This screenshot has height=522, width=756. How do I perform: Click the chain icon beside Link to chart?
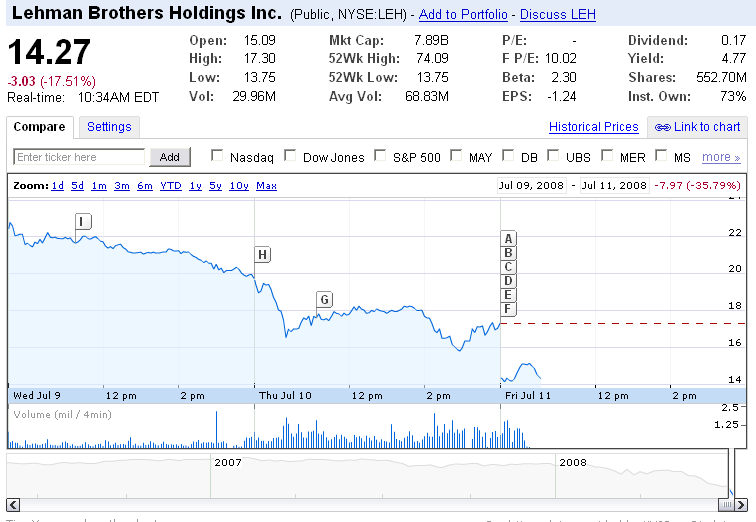point(662,127)
